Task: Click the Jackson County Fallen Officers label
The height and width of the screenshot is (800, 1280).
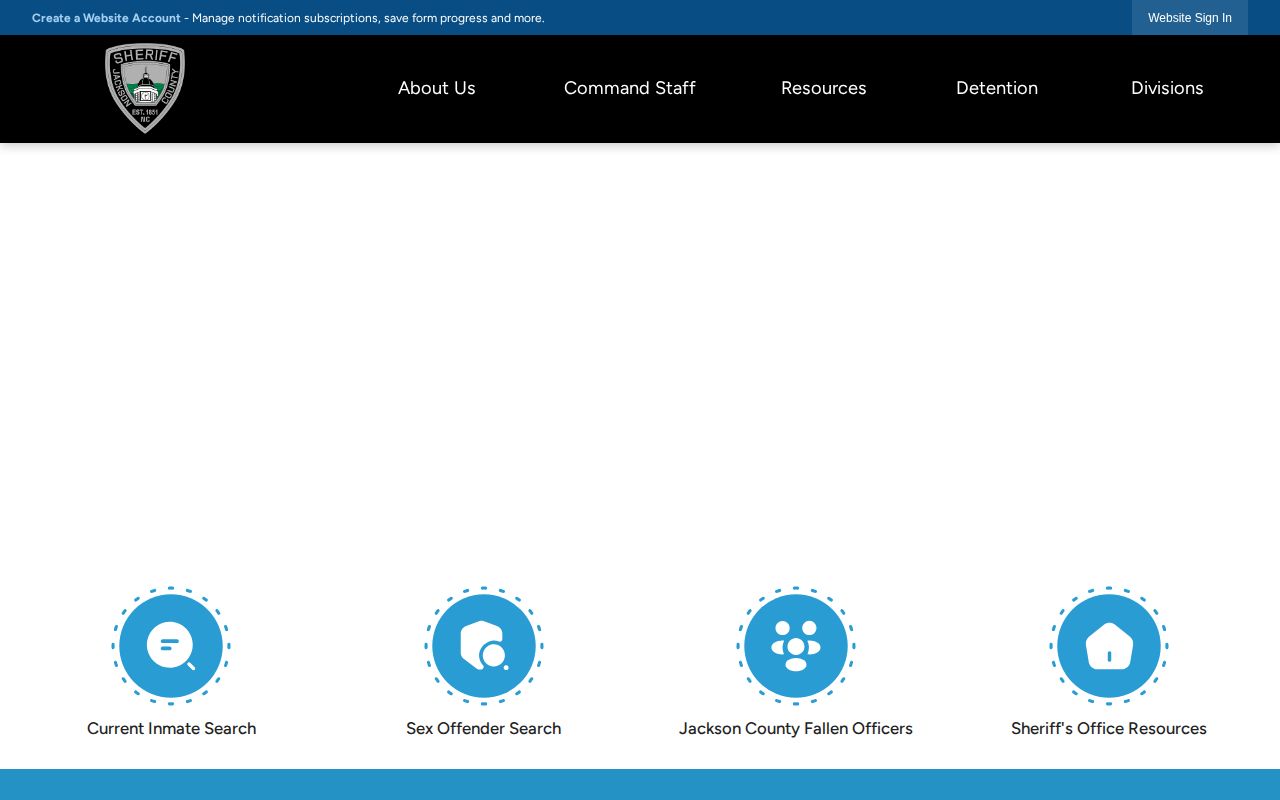Action: click(x=796, y=728)
